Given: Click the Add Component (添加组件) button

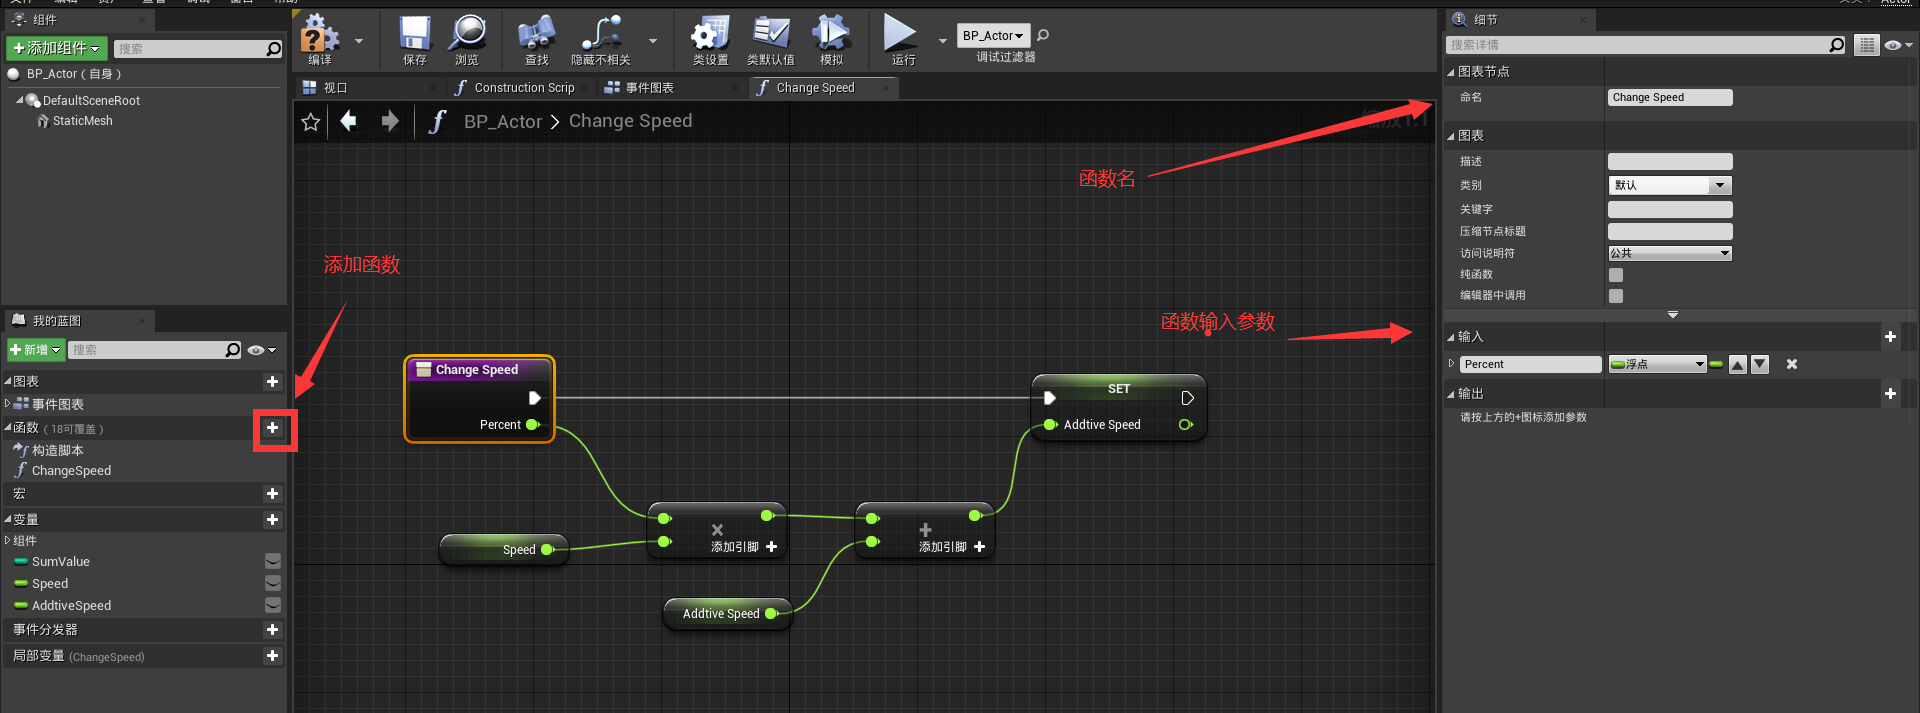Looking at the screenshot, I should tap(56, 48).
